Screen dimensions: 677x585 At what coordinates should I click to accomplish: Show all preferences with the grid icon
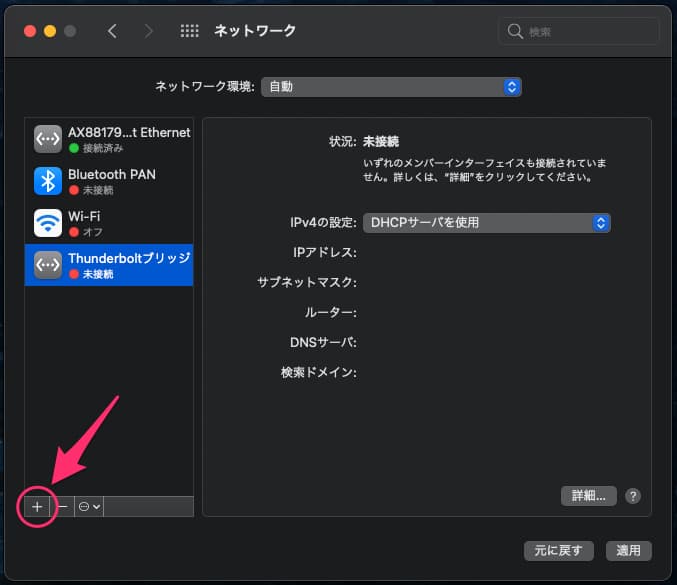189,31
